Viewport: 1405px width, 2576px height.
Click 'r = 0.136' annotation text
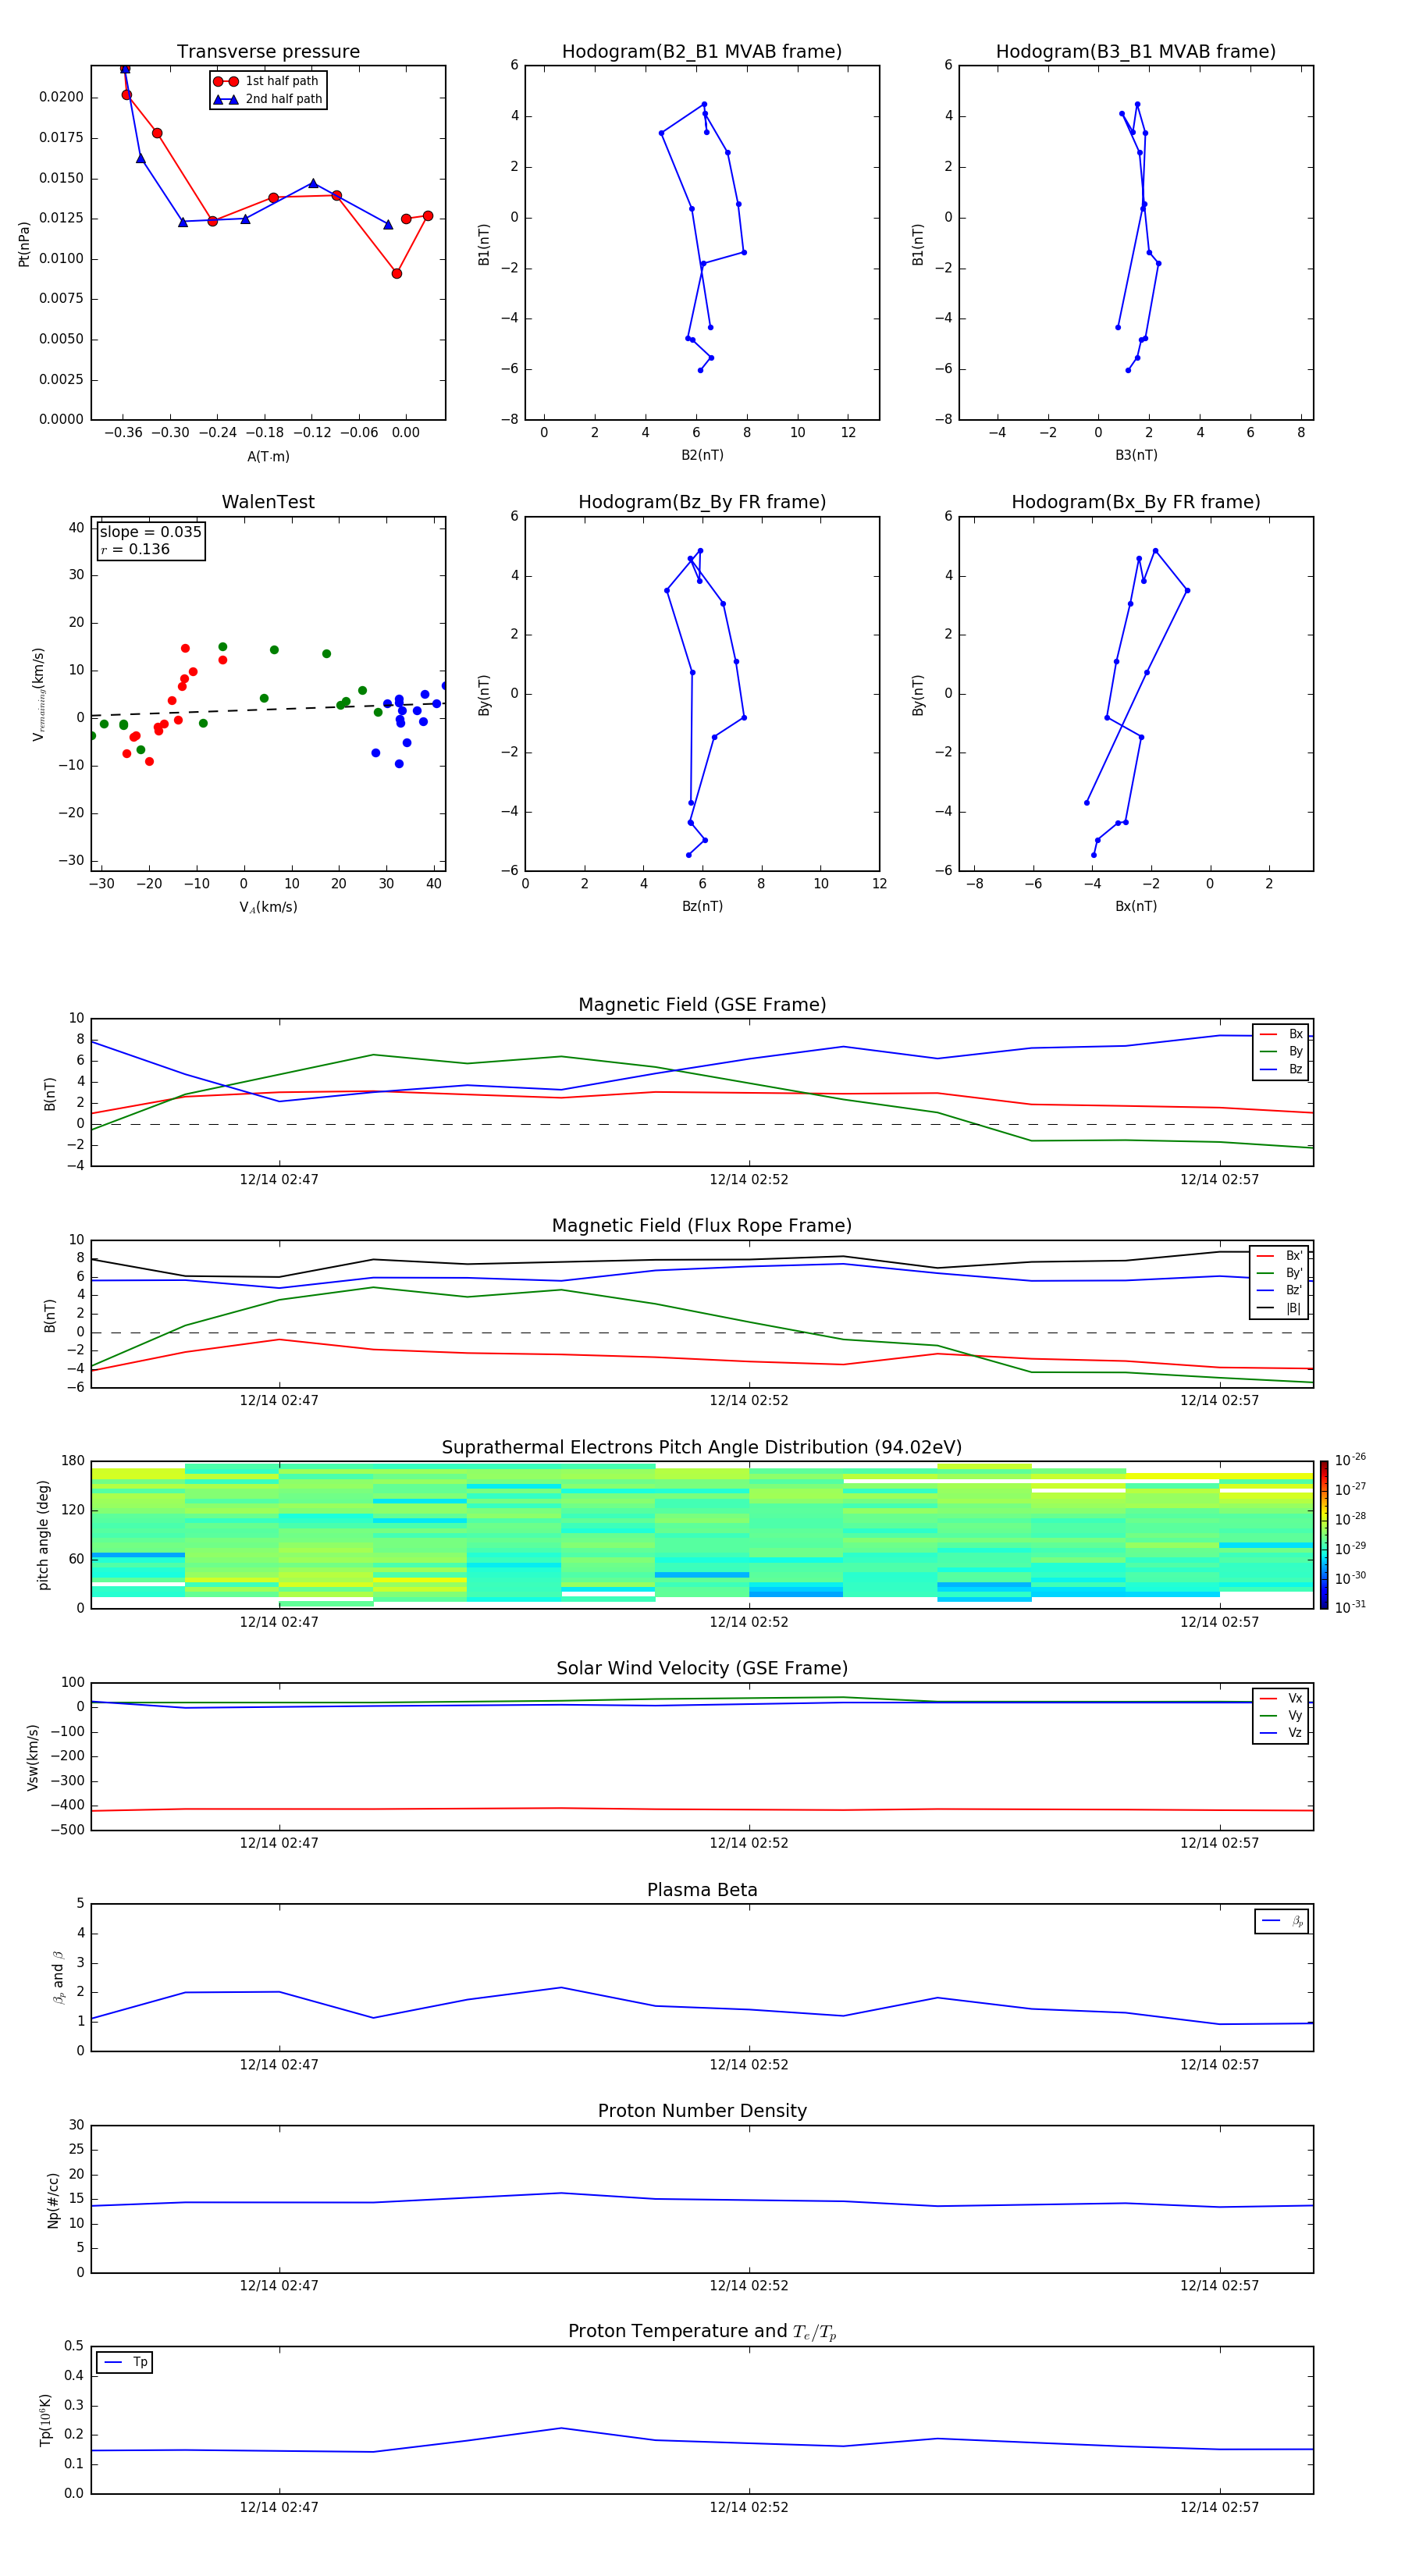(x=135, y=549)
